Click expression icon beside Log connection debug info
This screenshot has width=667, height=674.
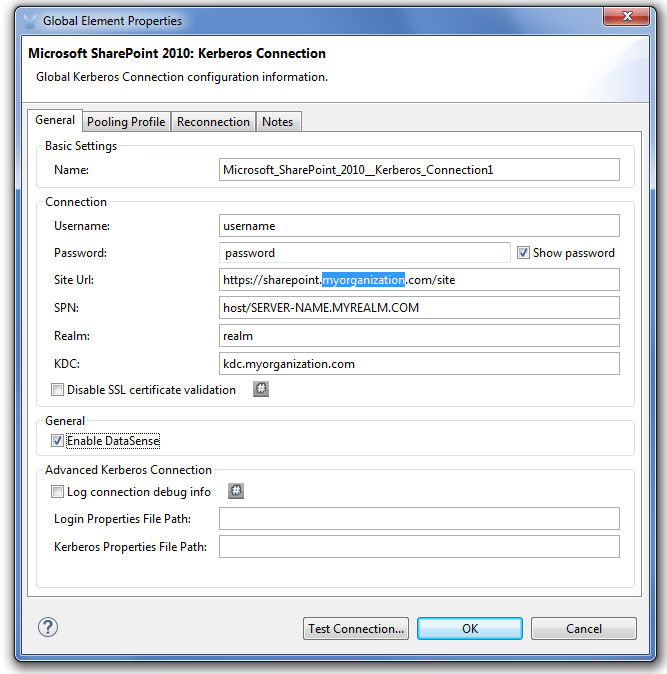tap(236, 491)
